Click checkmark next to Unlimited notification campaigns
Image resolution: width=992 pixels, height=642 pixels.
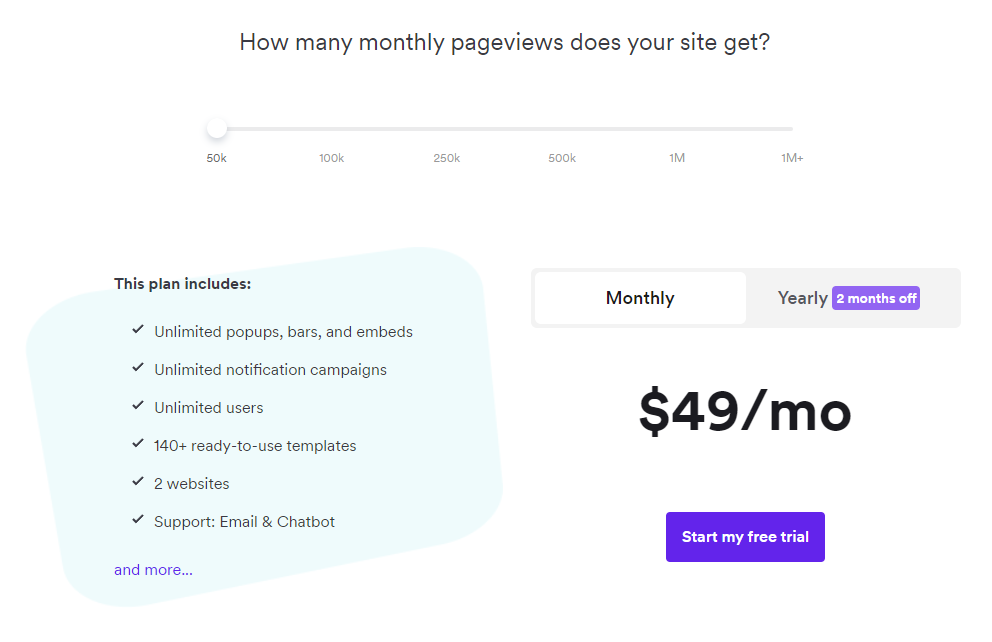click(138, 368)
